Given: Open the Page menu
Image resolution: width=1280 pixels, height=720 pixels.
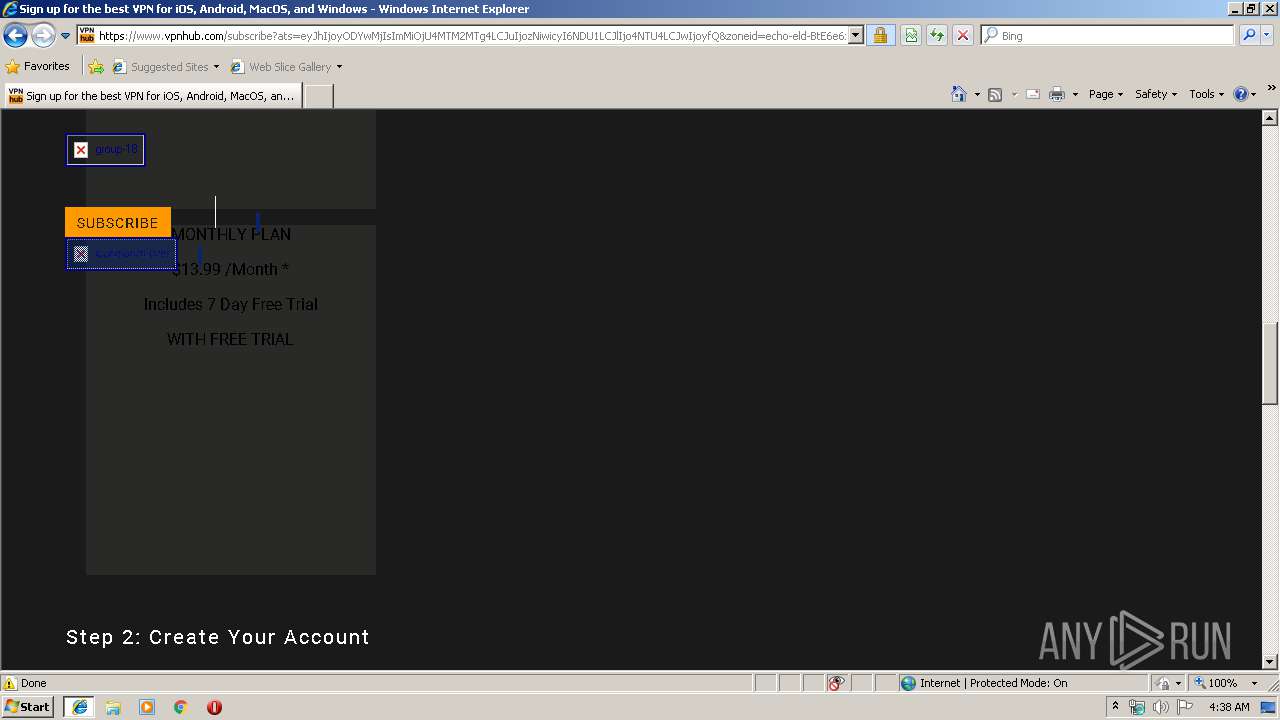Looking at the screenshot, I should 1106,94.
